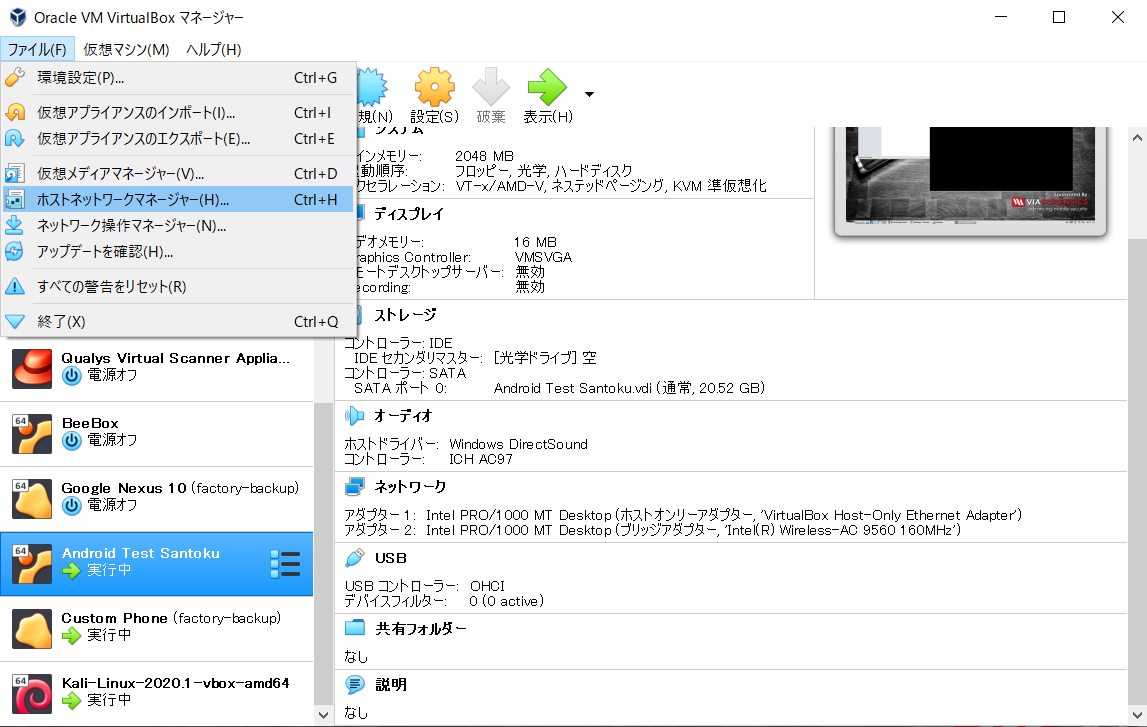Click the right details scrollbar
1147x727 pixels.
coord(1138,400)
